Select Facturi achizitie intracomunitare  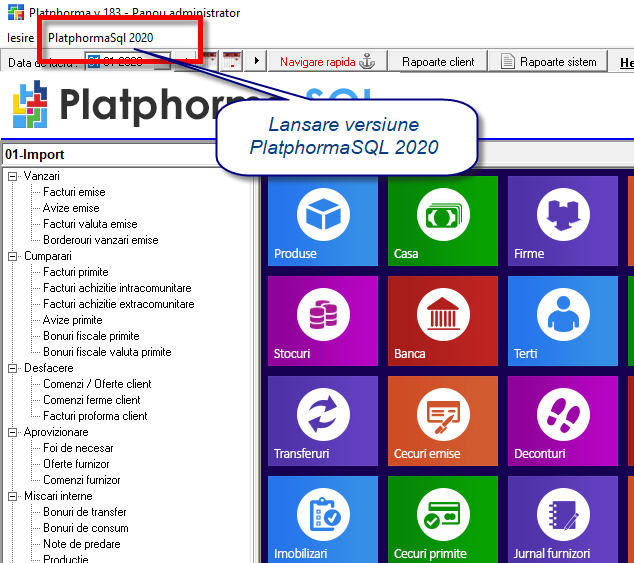[x=117, y=288]
